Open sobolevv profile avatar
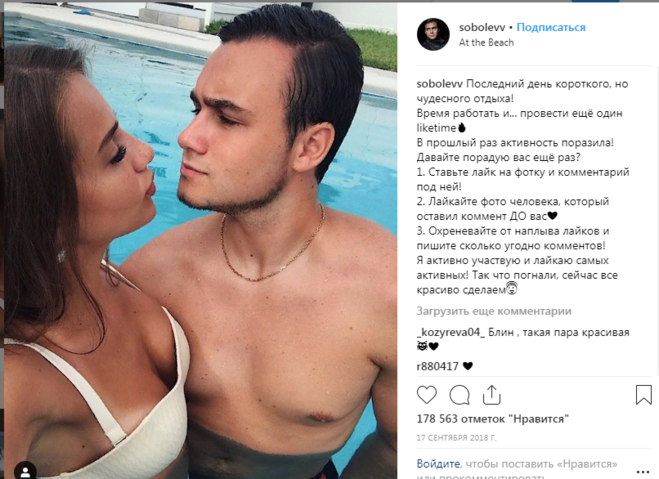This screenshot has width=659, height=479. click(x=433, y=34)
